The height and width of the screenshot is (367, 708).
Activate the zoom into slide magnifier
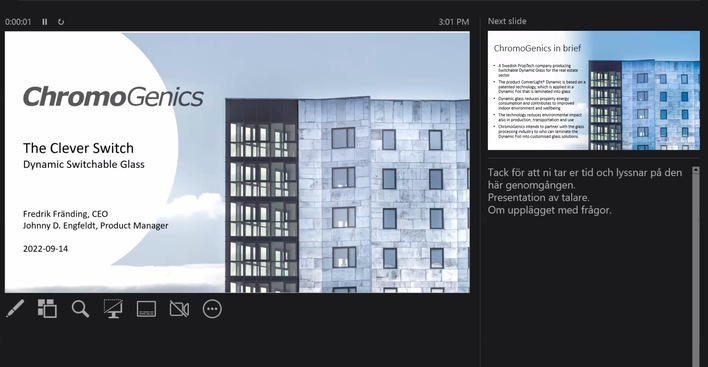click(80, 309)
